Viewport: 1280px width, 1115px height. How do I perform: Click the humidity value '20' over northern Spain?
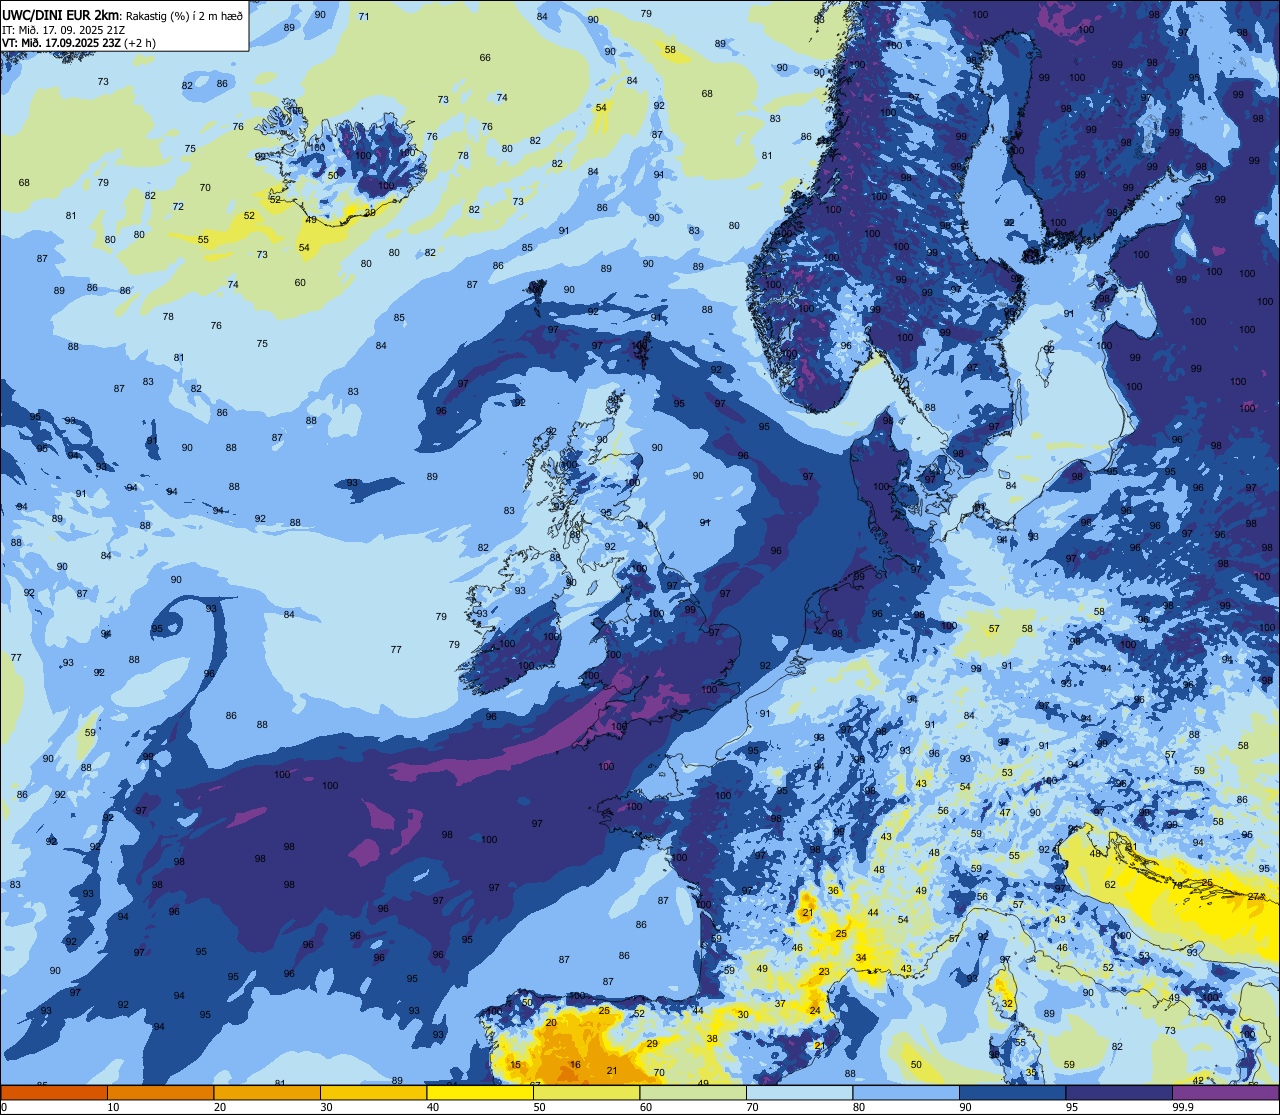pyautogui.click(x=551, y=1023)
